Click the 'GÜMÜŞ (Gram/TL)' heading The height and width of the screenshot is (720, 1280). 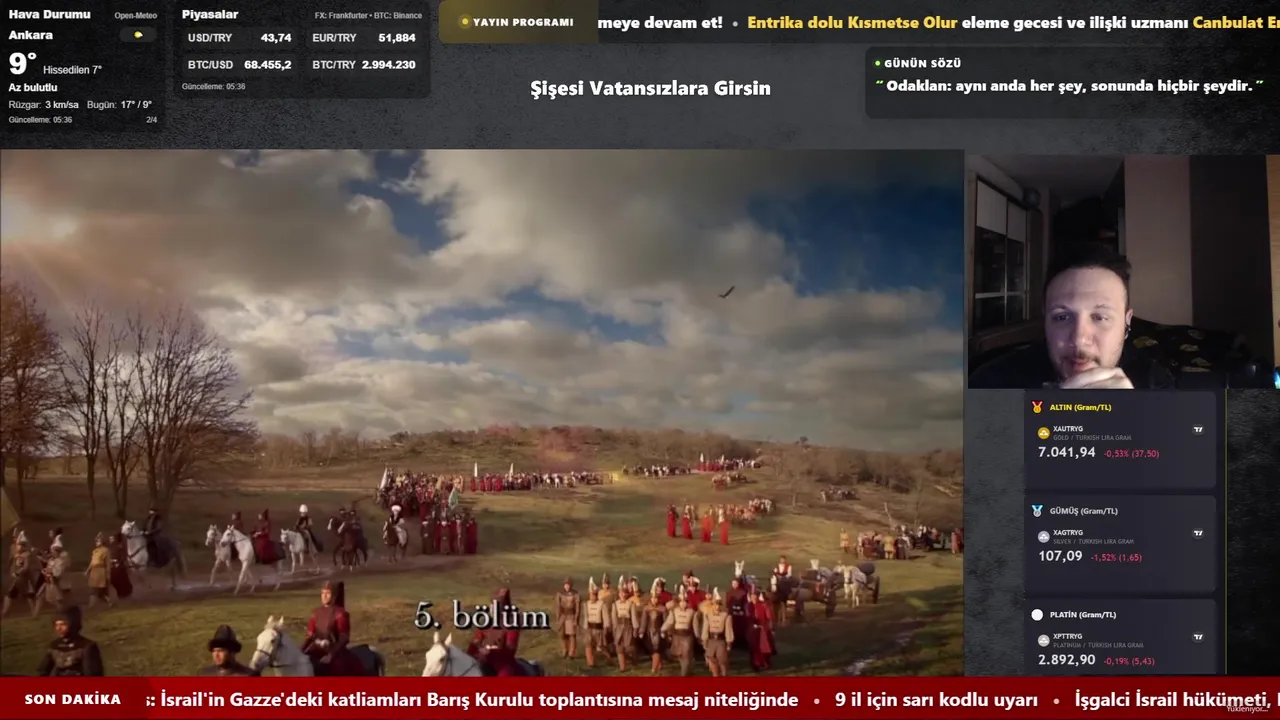pyautogui.click(x=1084, y=511)
